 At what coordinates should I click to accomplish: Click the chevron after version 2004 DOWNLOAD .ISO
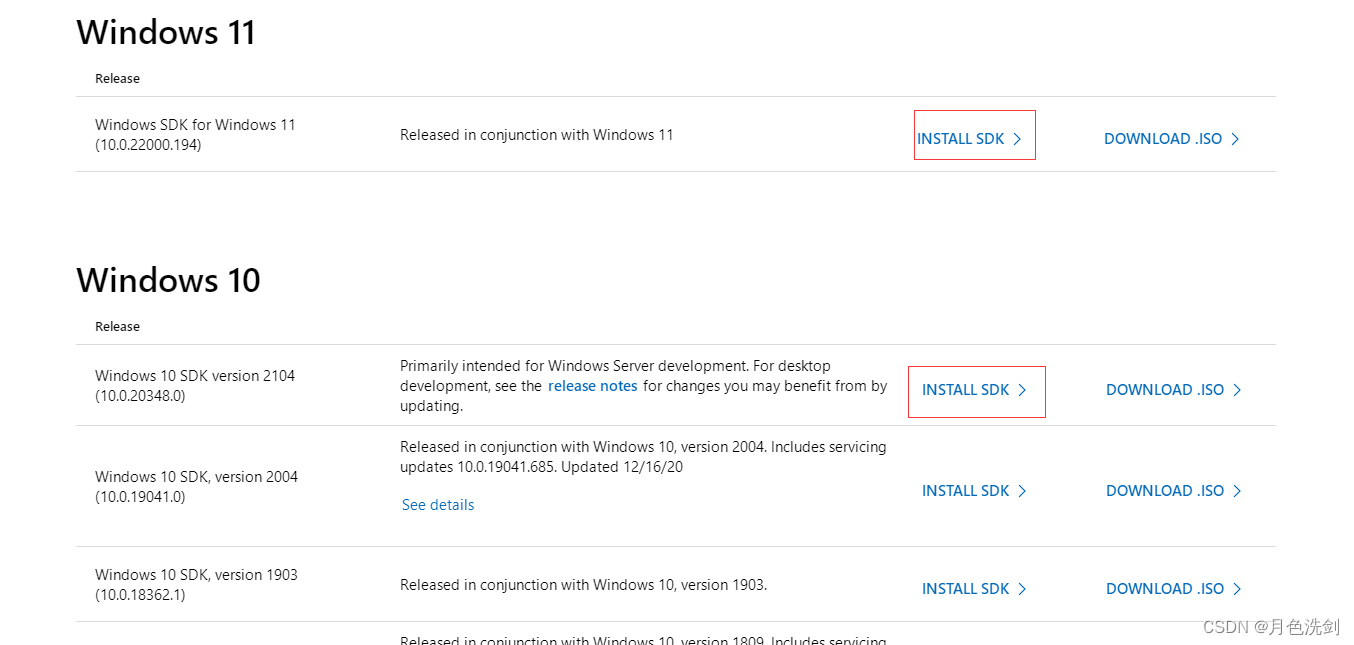(1237, 491)
